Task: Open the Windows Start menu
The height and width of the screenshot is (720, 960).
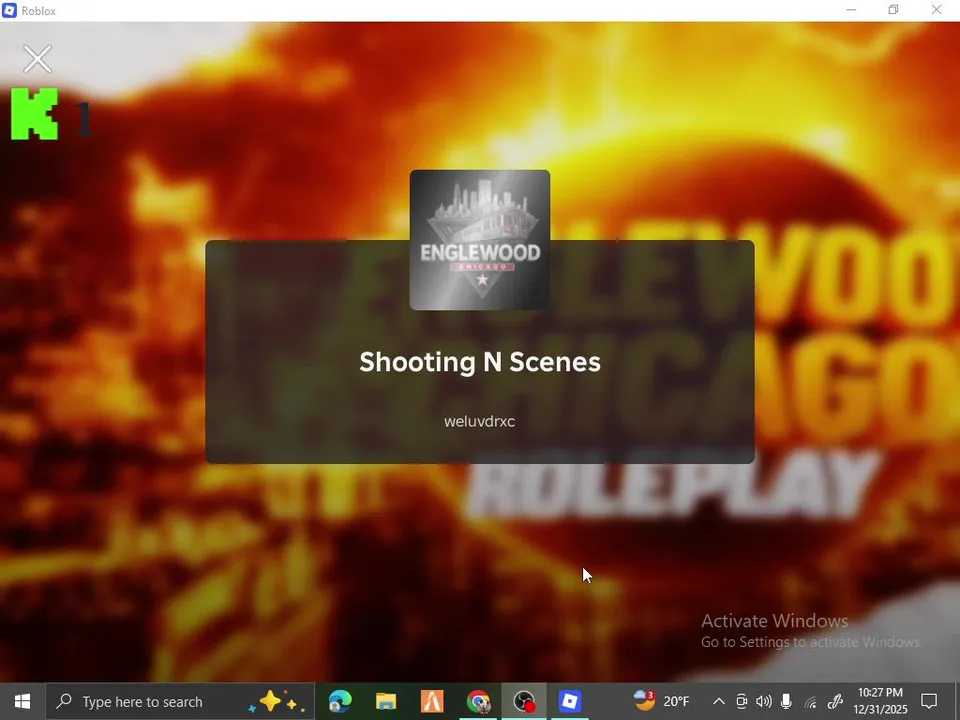Action: click(22, 701)
